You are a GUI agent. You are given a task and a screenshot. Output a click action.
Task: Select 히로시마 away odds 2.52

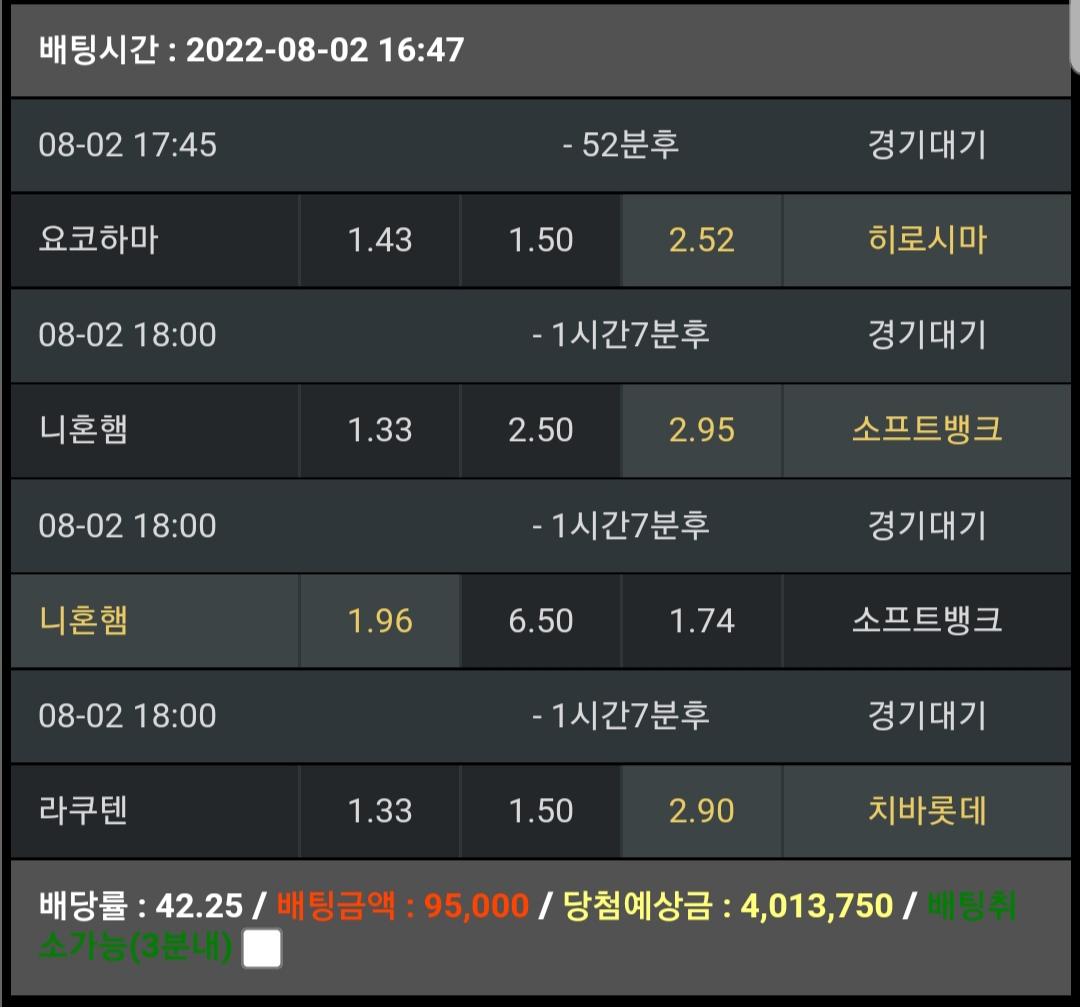702,240
